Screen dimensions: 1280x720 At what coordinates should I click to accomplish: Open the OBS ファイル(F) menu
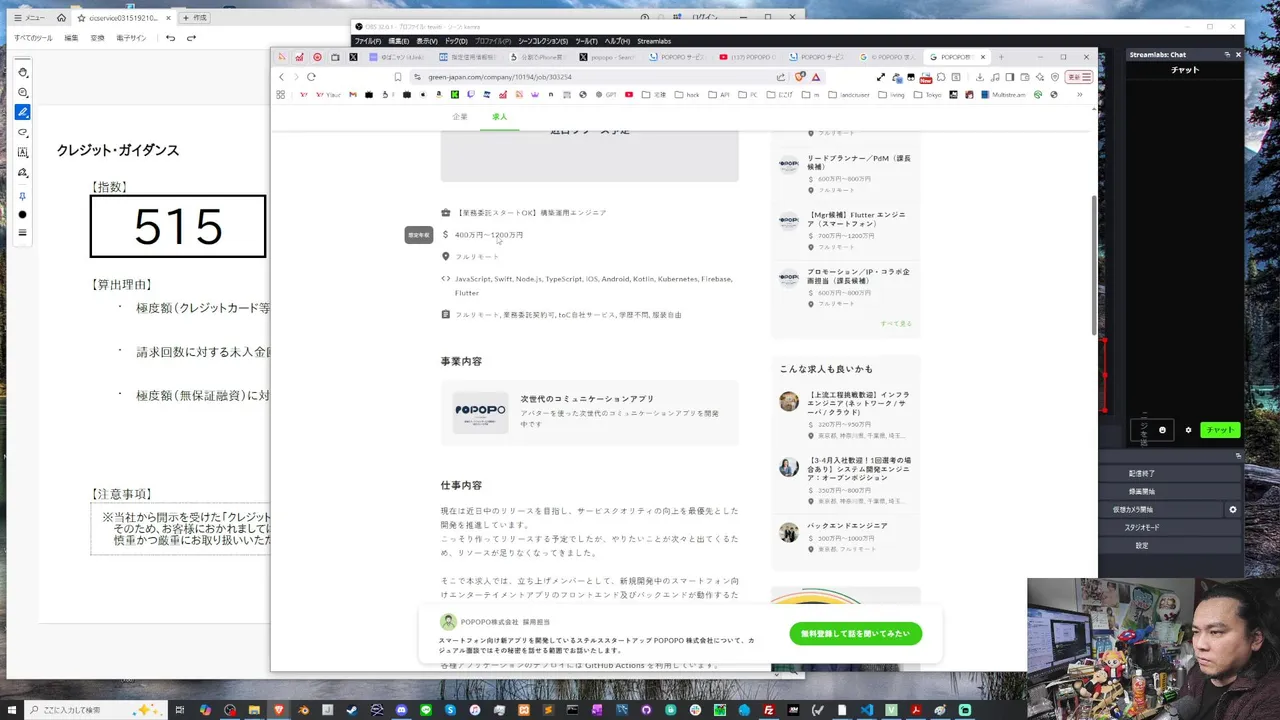[367, 41]
